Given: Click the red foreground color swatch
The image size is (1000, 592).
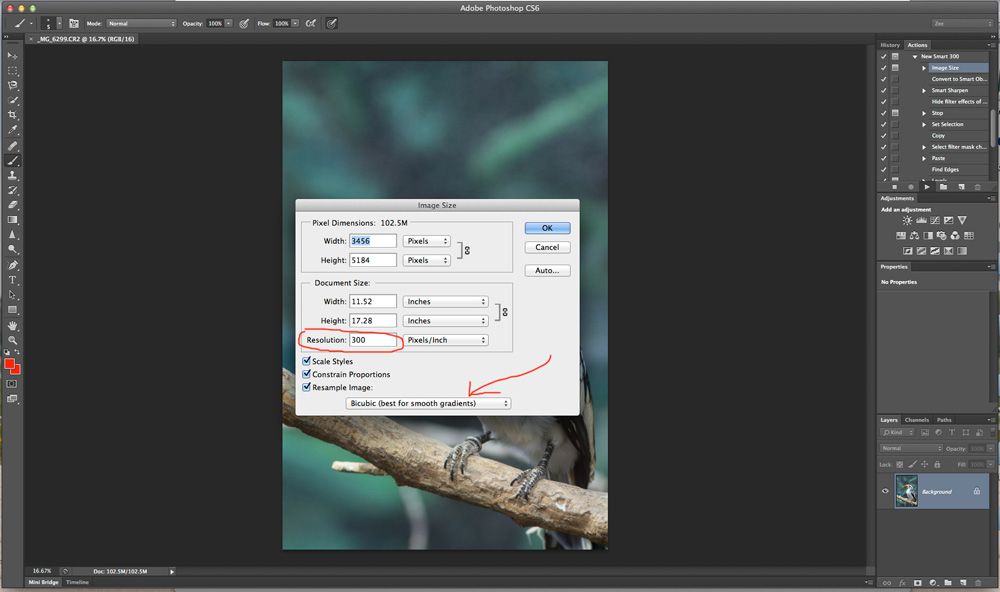Looking at the screenshot, I should pyautogui.click(x=10, y=364).
